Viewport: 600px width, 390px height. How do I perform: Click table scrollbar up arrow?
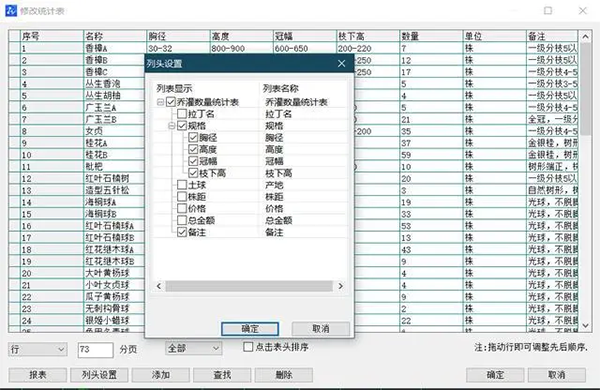pos(585,37)
